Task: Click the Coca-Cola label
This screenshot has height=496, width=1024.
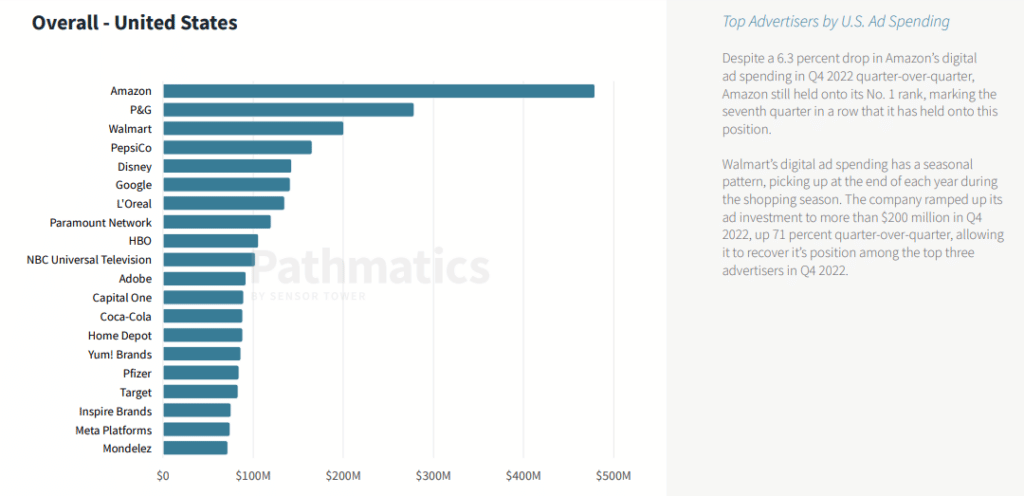Action: (x=126, y=316)
